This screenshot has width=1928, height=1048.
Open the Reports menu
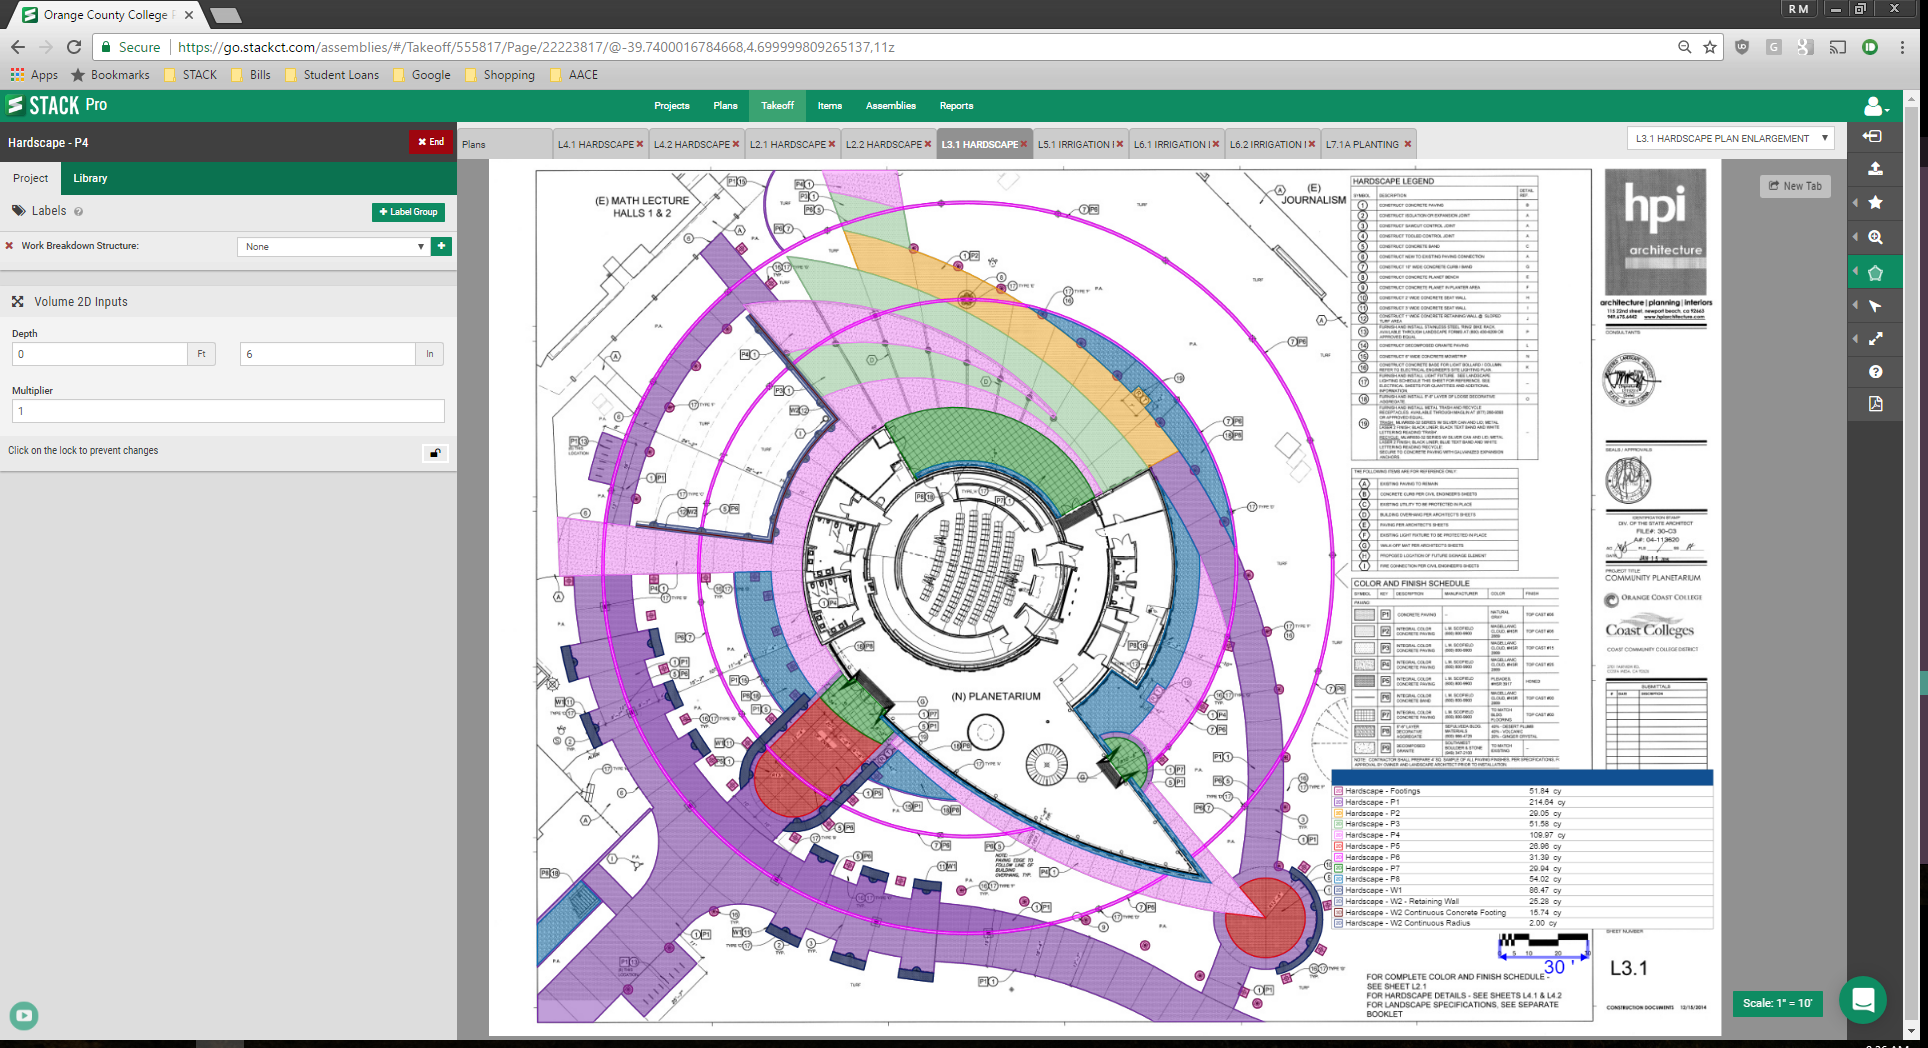point(956,106)
